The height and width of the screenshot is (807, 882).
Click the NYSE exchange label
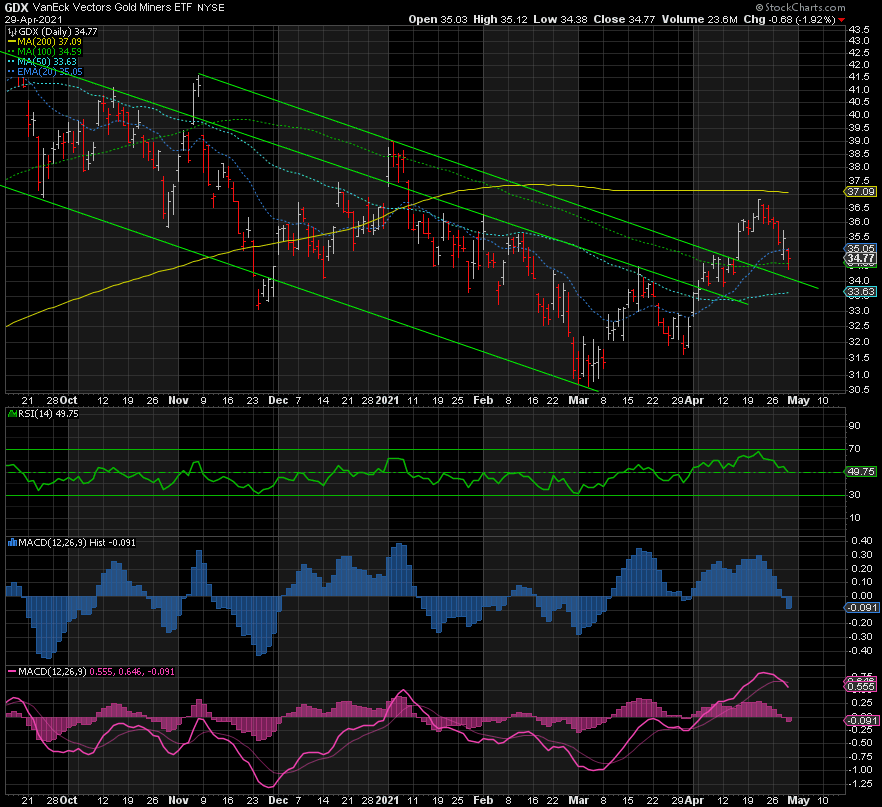[211, 8]
